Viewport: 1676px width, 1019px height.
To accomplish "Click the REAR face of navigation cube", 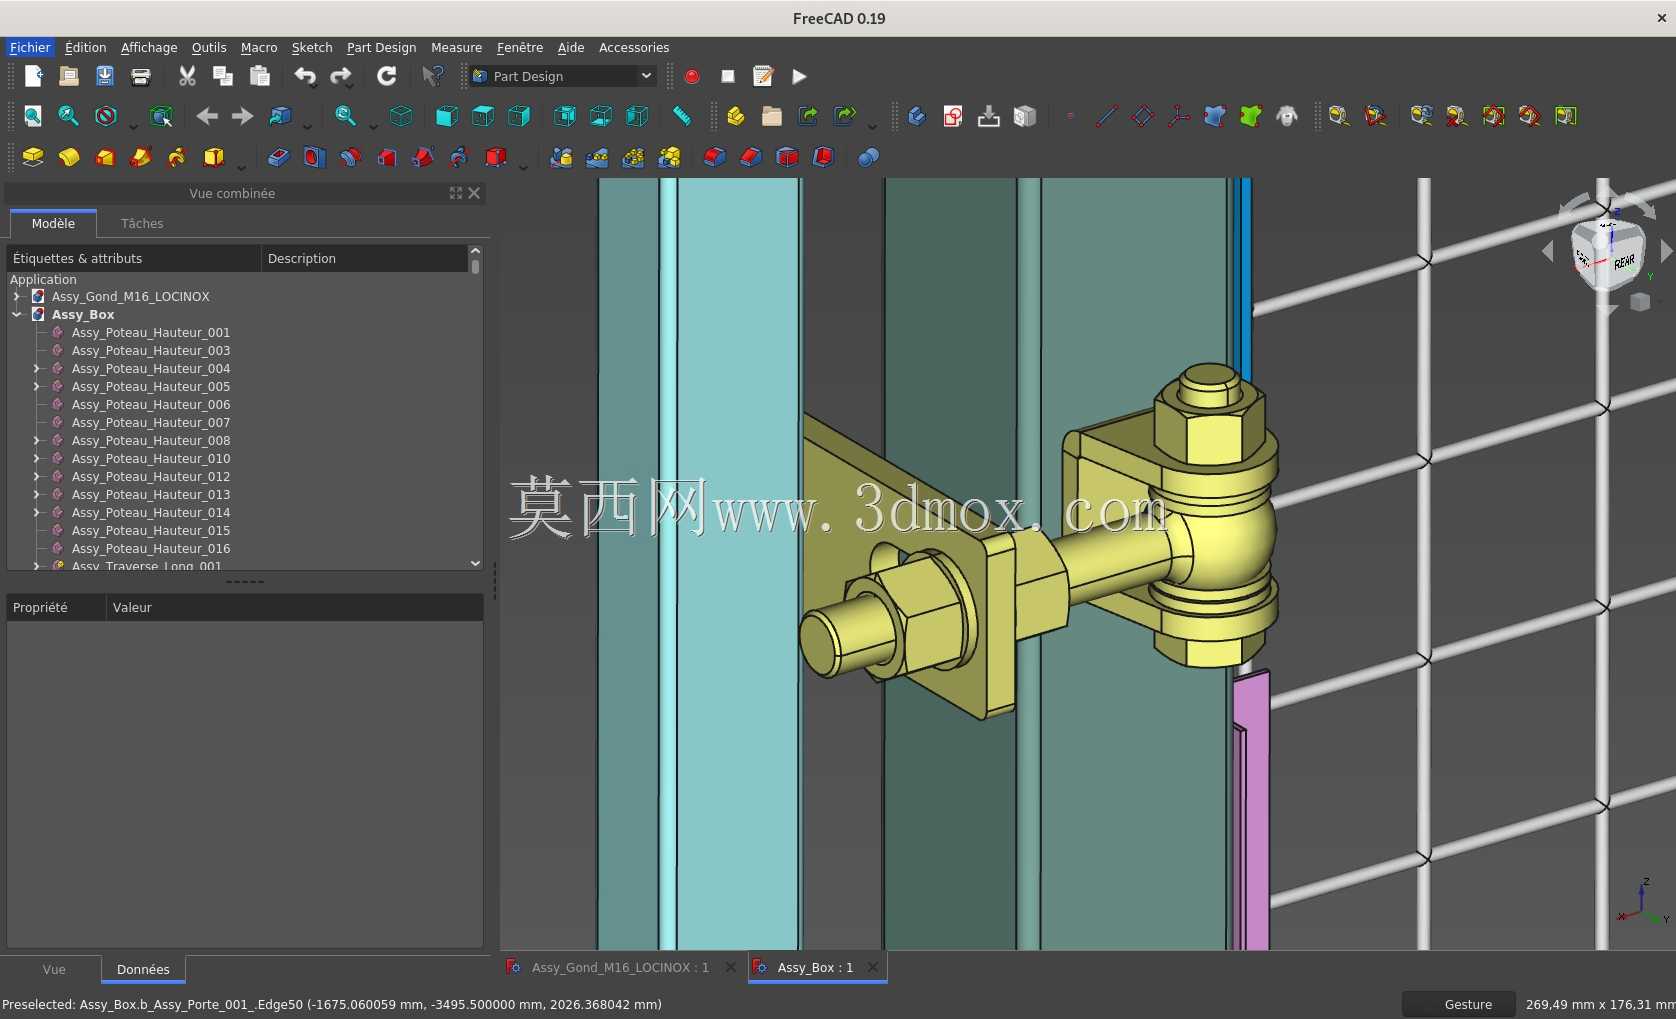I will click(1622, 262).
